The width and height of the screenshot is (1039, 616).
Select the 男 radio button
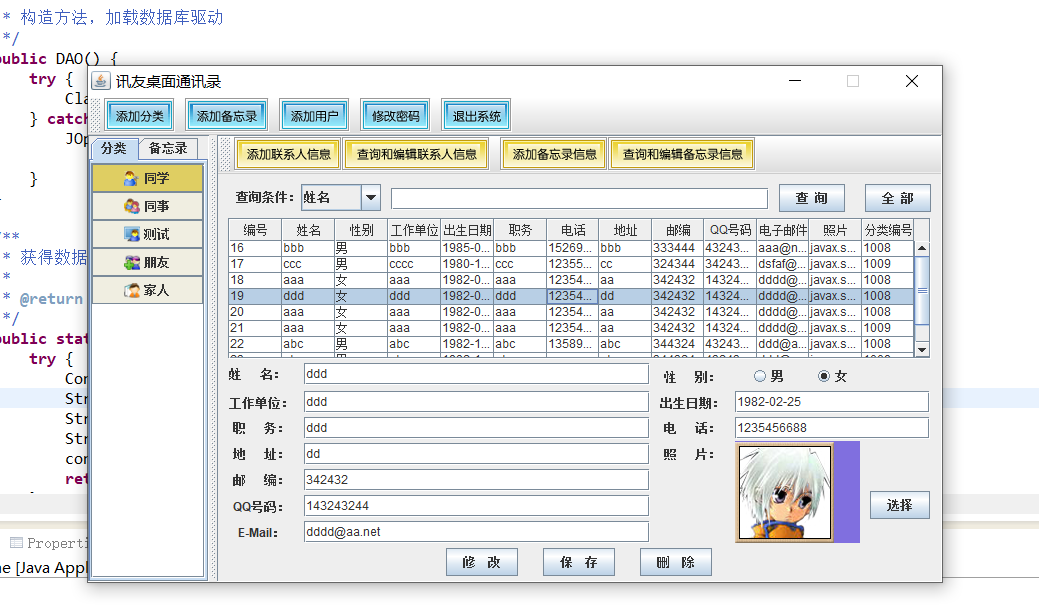tap(760, 376)
